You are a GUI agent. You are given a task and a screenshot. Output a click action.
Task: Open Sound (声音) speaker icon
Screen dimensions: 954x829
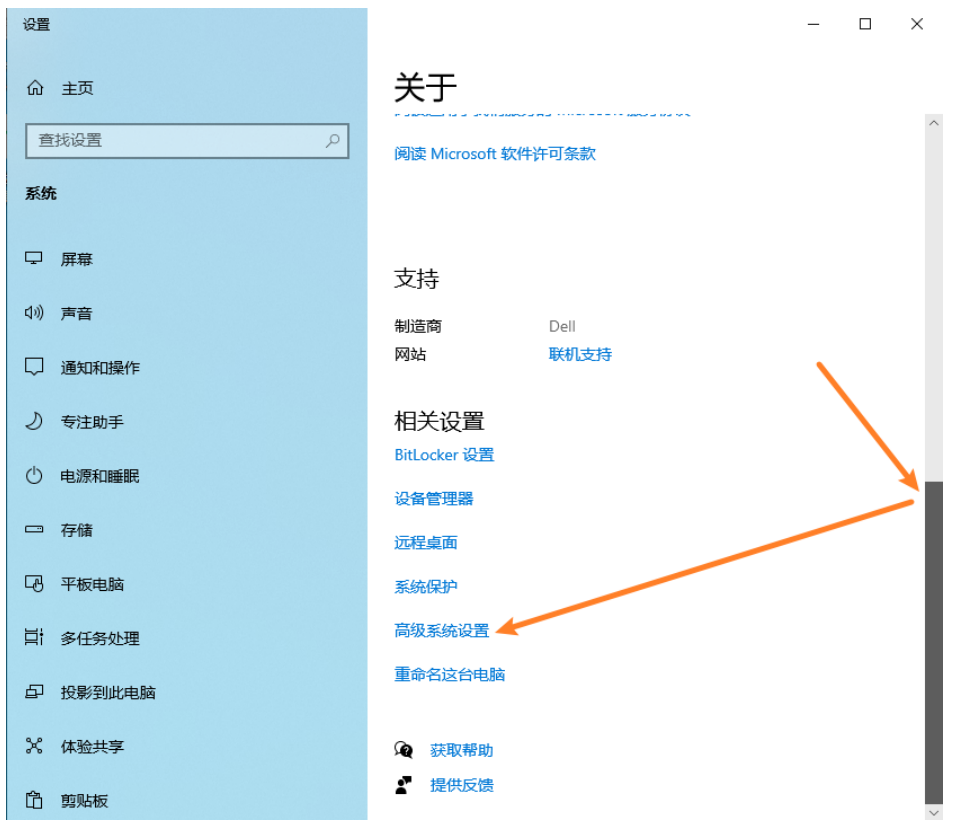[35, 313]
